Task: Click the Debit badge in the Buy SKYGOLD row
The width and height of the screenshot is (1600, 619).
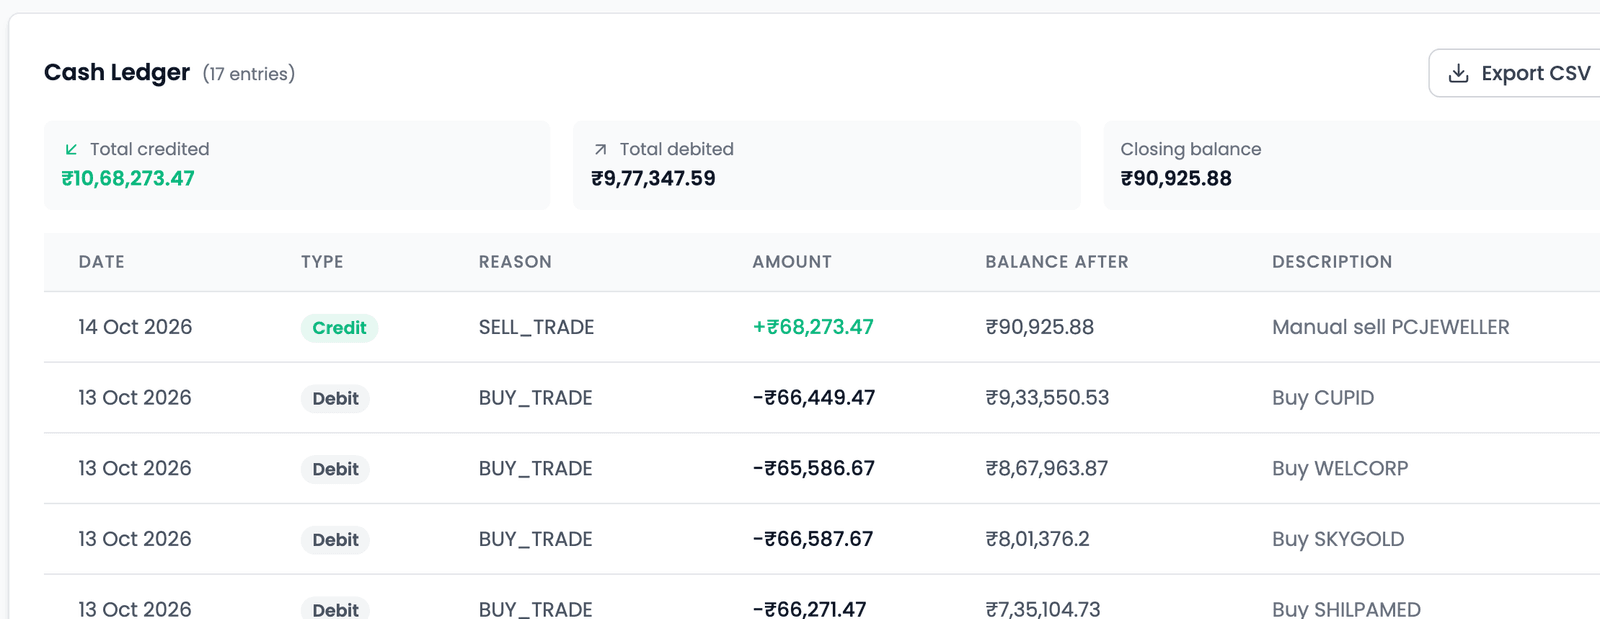Action: (335, 541)
